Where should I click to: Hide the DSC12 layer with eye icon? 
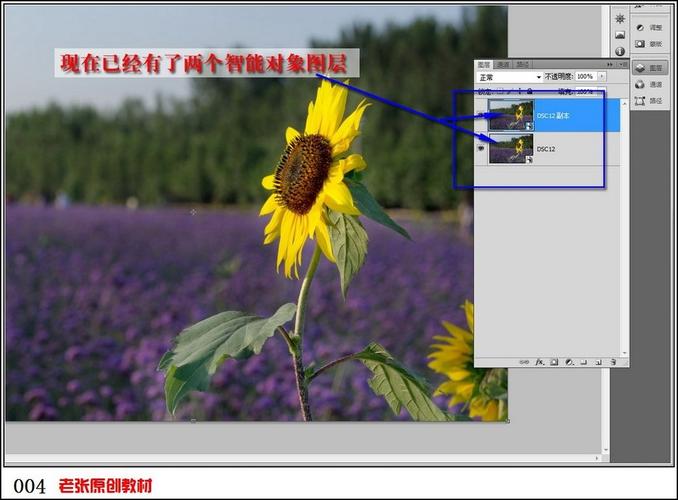pyautogui.click(x=481, y=148)
